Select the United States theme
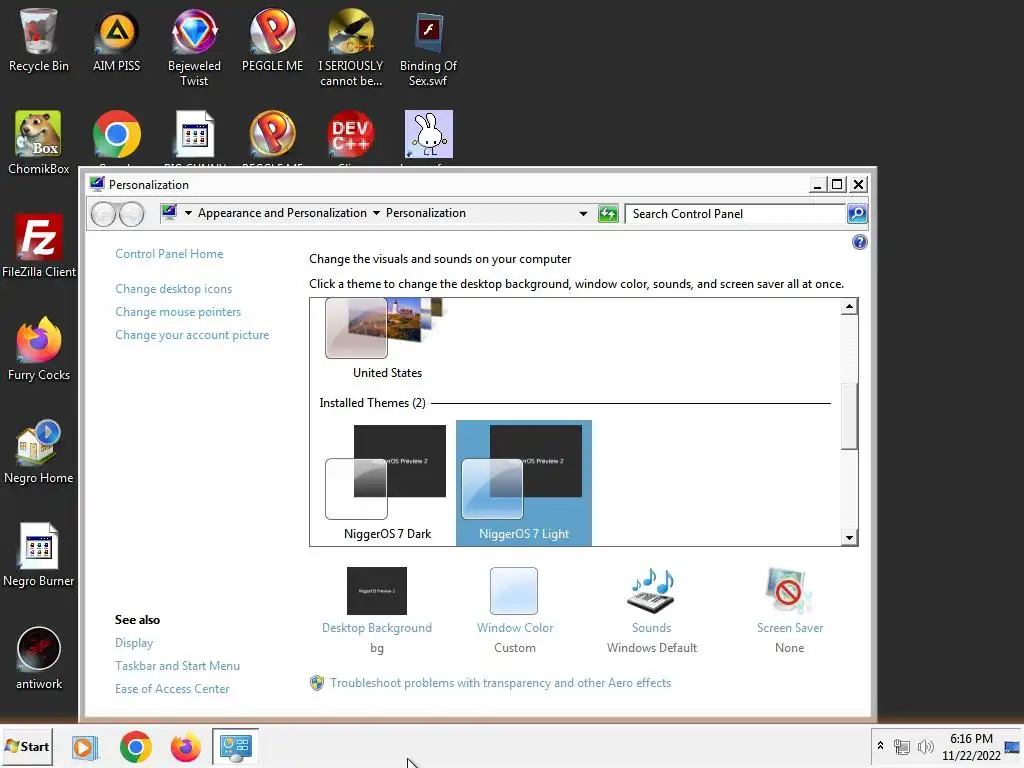The width and height of the screenshot is (1024, 768). pyautogui.click(x=387, y=339)
